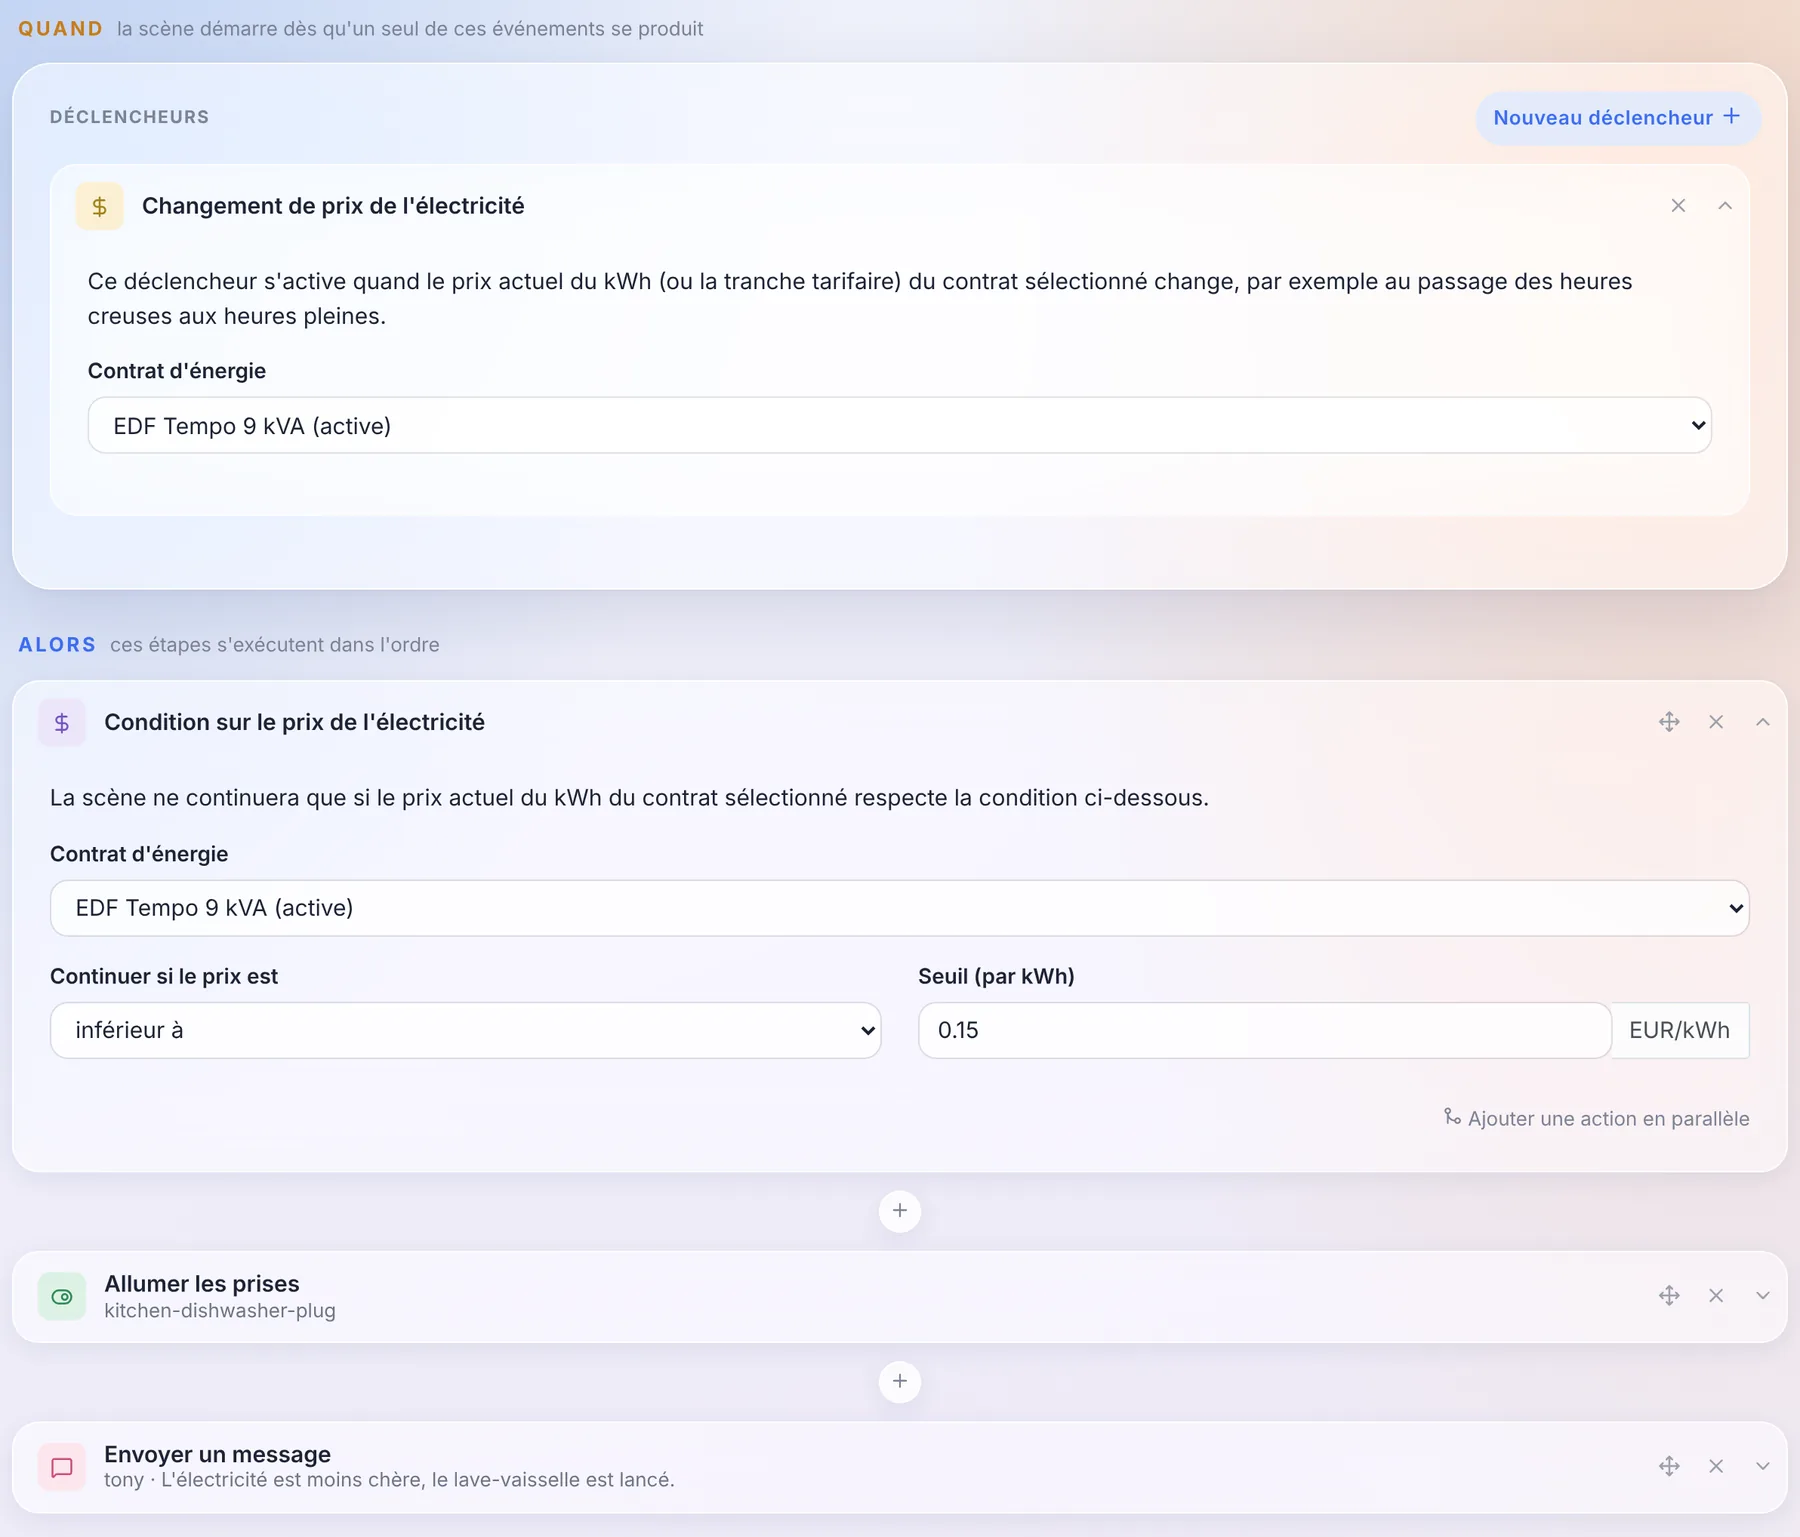Click Nouveau déclencheur button
This screenshot has width=1800, height=1537.
coord(1618,118)
